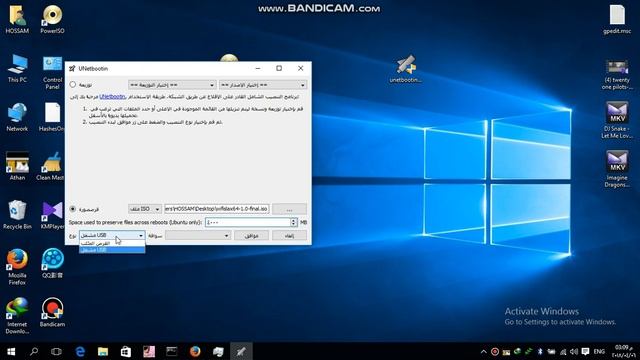Open the ISO file type dropdown

tap(144, 209)
